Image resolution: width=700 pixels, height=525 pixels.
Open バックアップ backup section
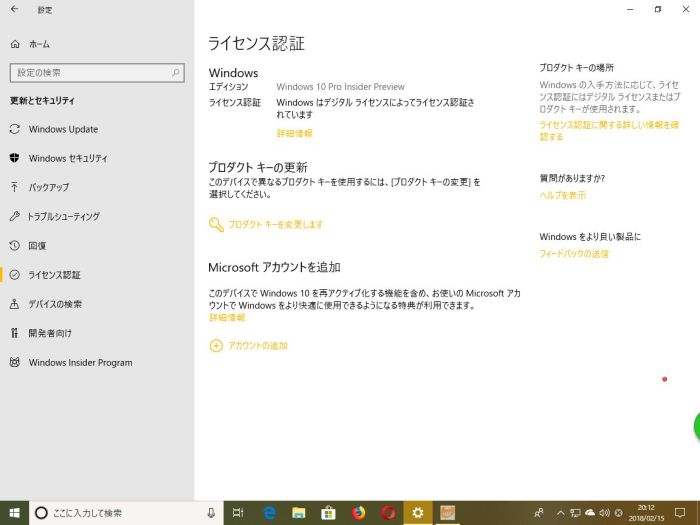pyautogui.click(x=48, y=187)
